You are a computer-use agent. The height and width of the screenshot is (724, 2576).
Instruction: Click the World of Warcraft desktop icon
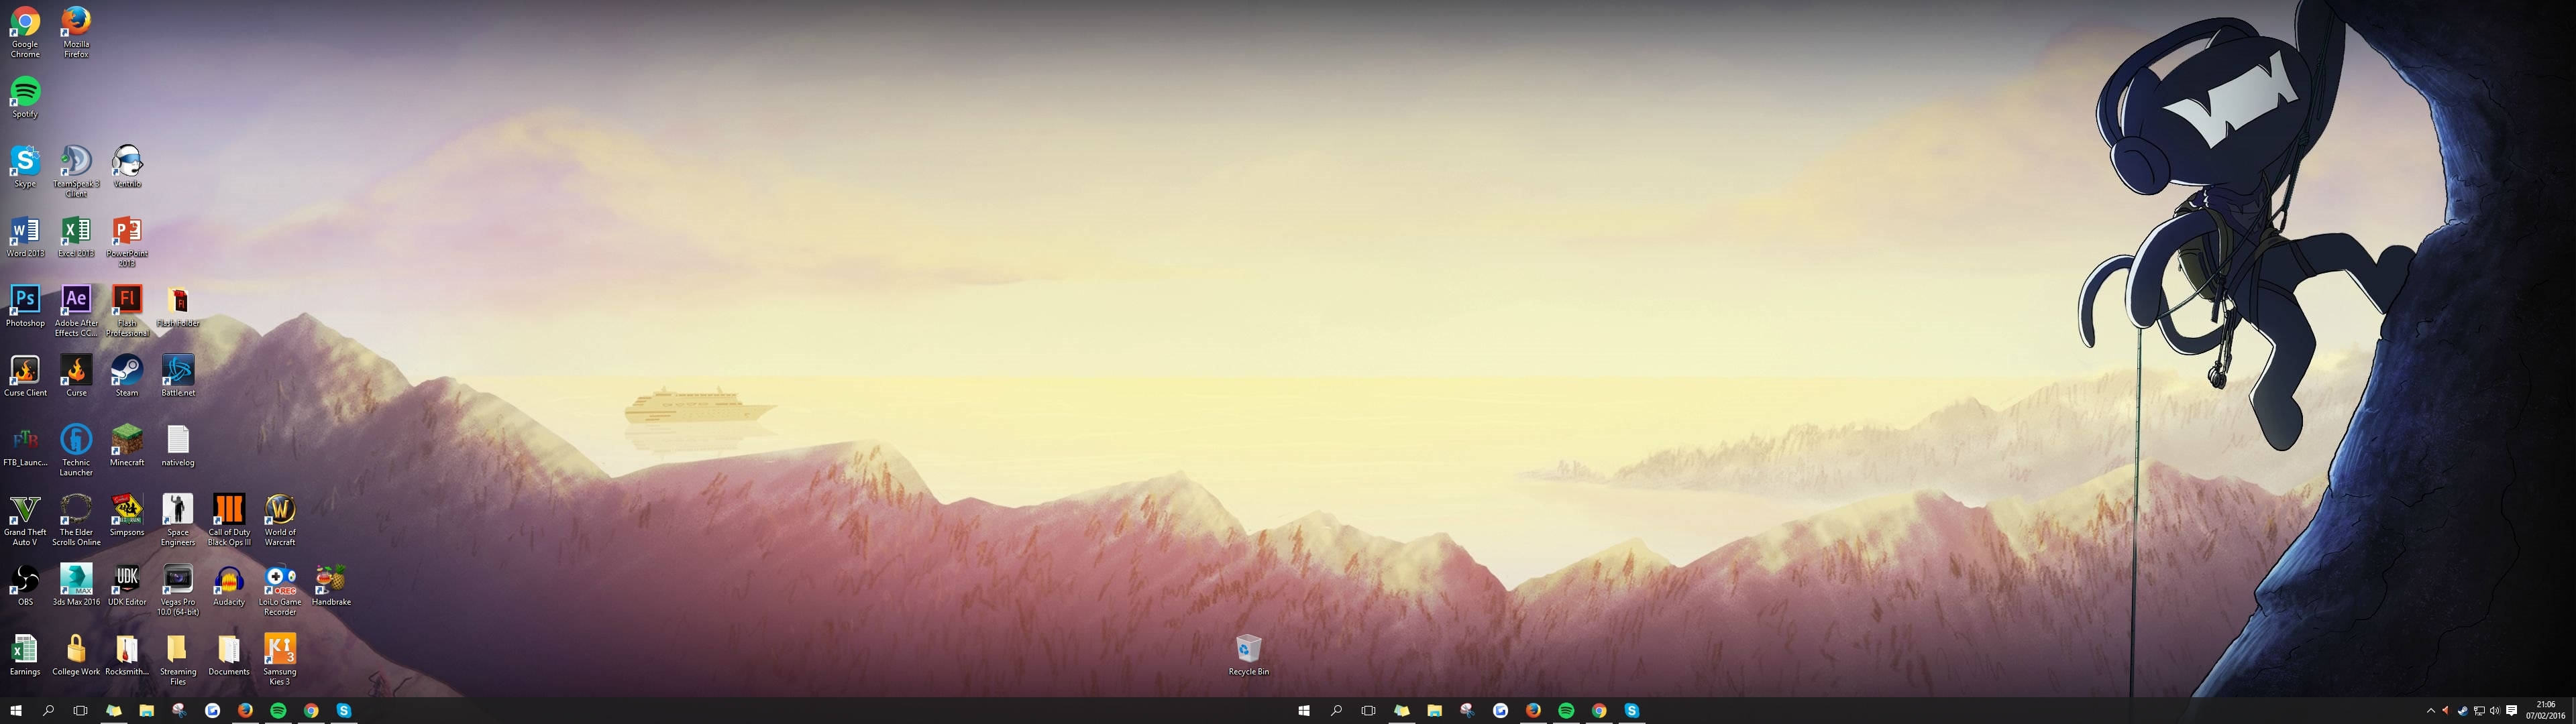[280, 509]
